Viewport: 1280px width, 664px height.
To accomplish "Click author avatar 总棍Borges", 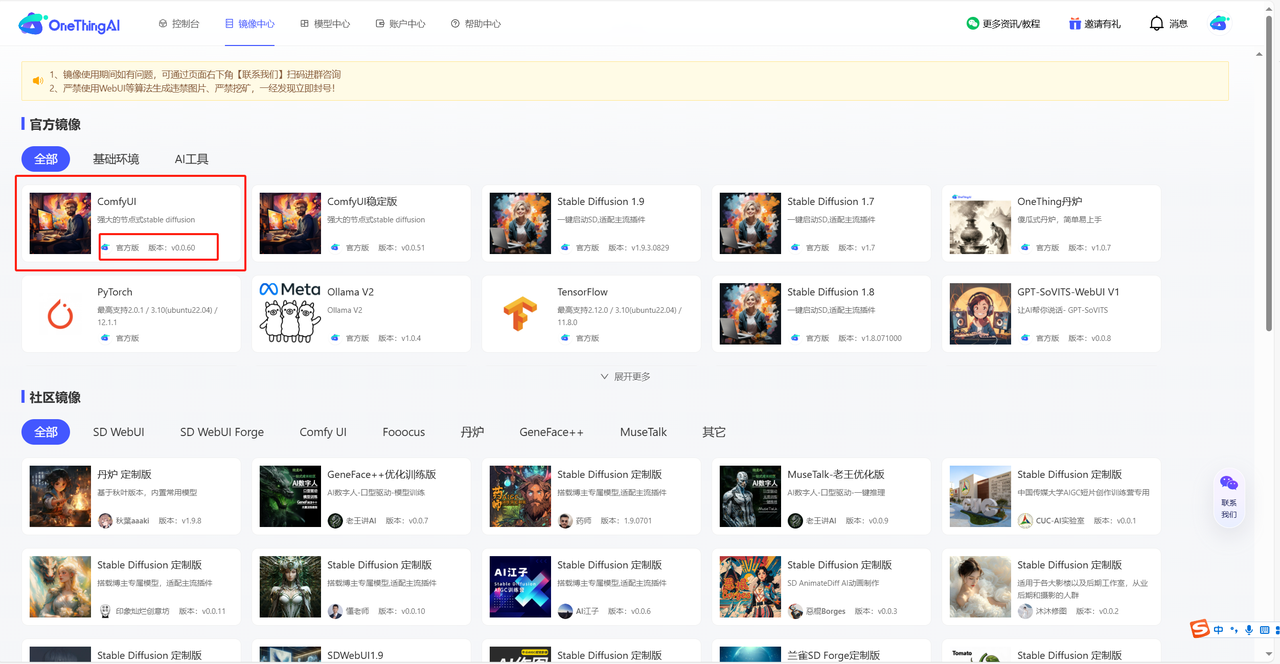I will point(795,611).
